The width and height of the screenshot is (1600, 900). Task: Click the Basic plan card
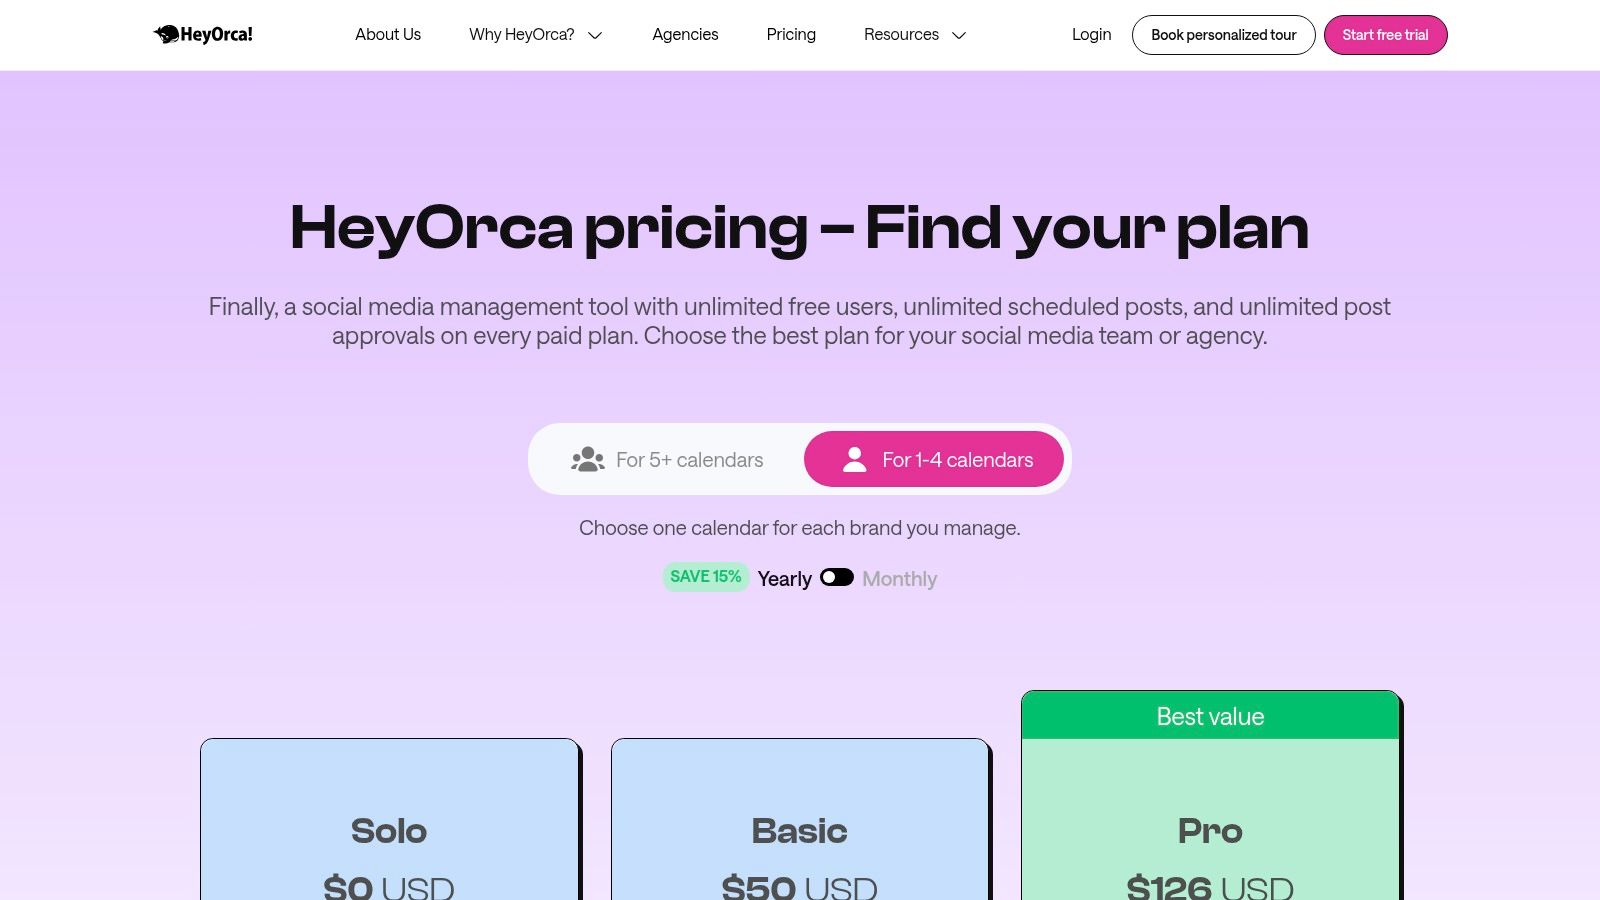point(800,820)
